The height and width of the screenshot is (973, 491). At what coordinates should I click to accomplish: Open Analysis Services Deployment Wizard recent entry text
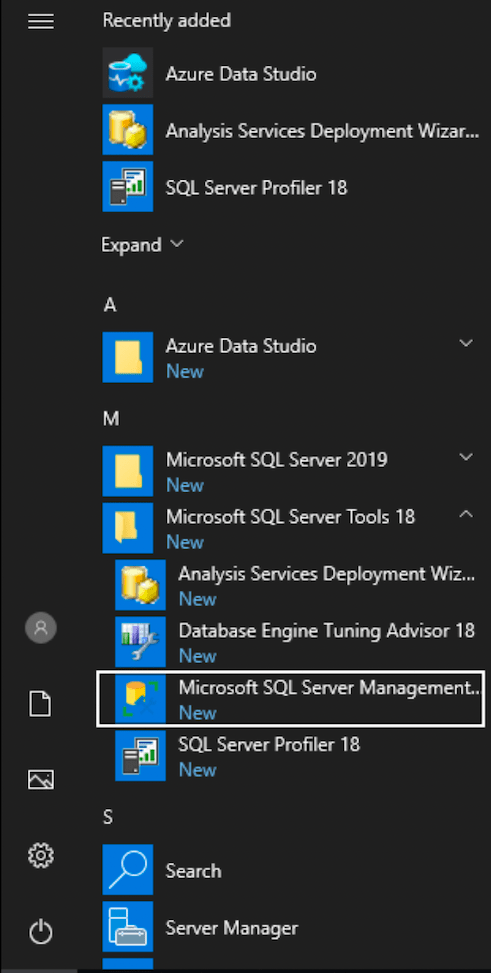[322, 131]
